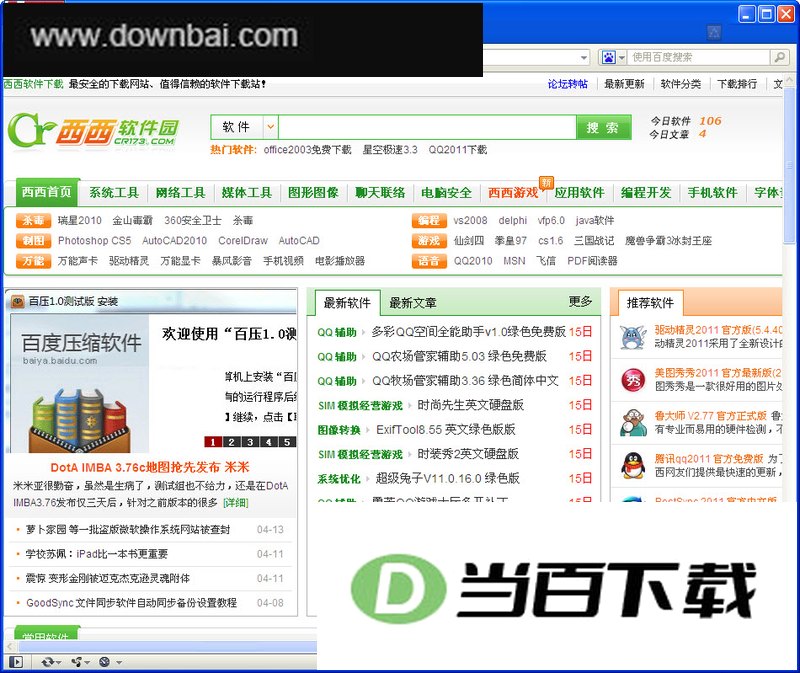
Task: Toggle the panel sidebar icon in status bar
Action: coord(16,662)
